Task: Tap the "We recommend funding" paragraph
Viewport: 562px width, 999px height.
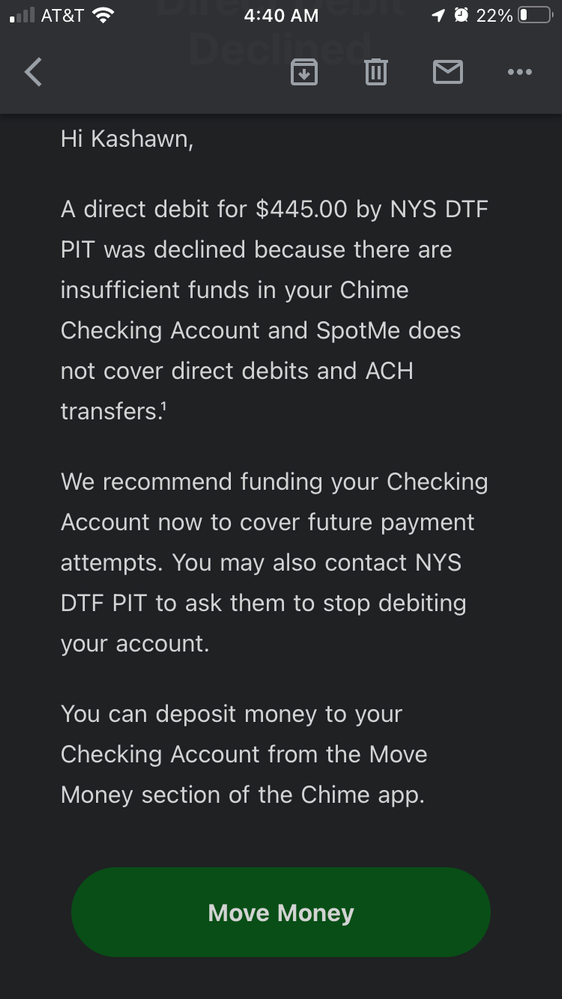Action: (x=274, y=562)
